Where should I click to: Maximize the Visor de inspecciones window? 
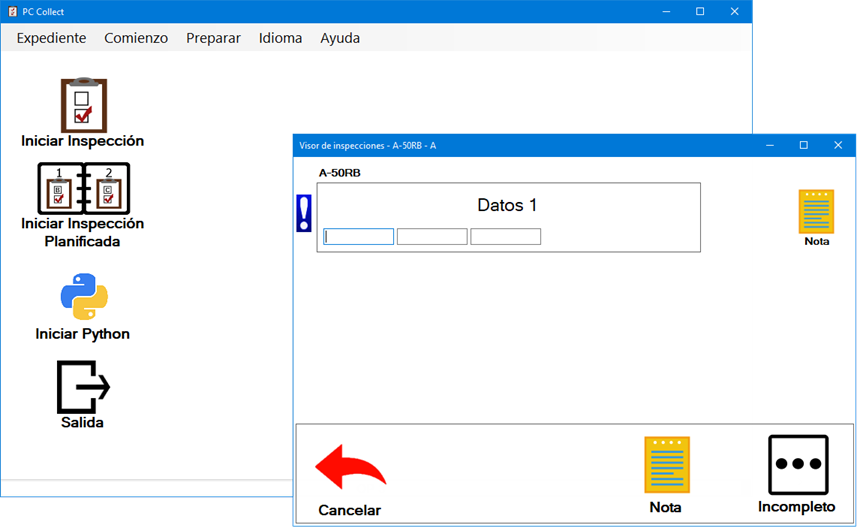coord(803,145)
